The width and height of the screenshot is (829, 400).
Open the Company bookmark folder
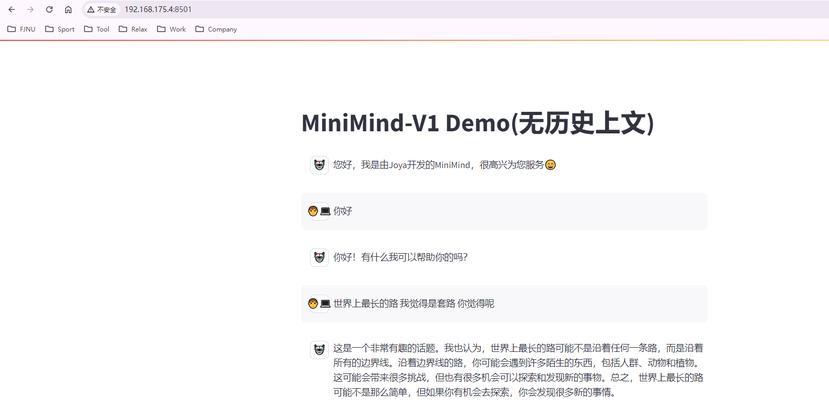pos(216,29)
